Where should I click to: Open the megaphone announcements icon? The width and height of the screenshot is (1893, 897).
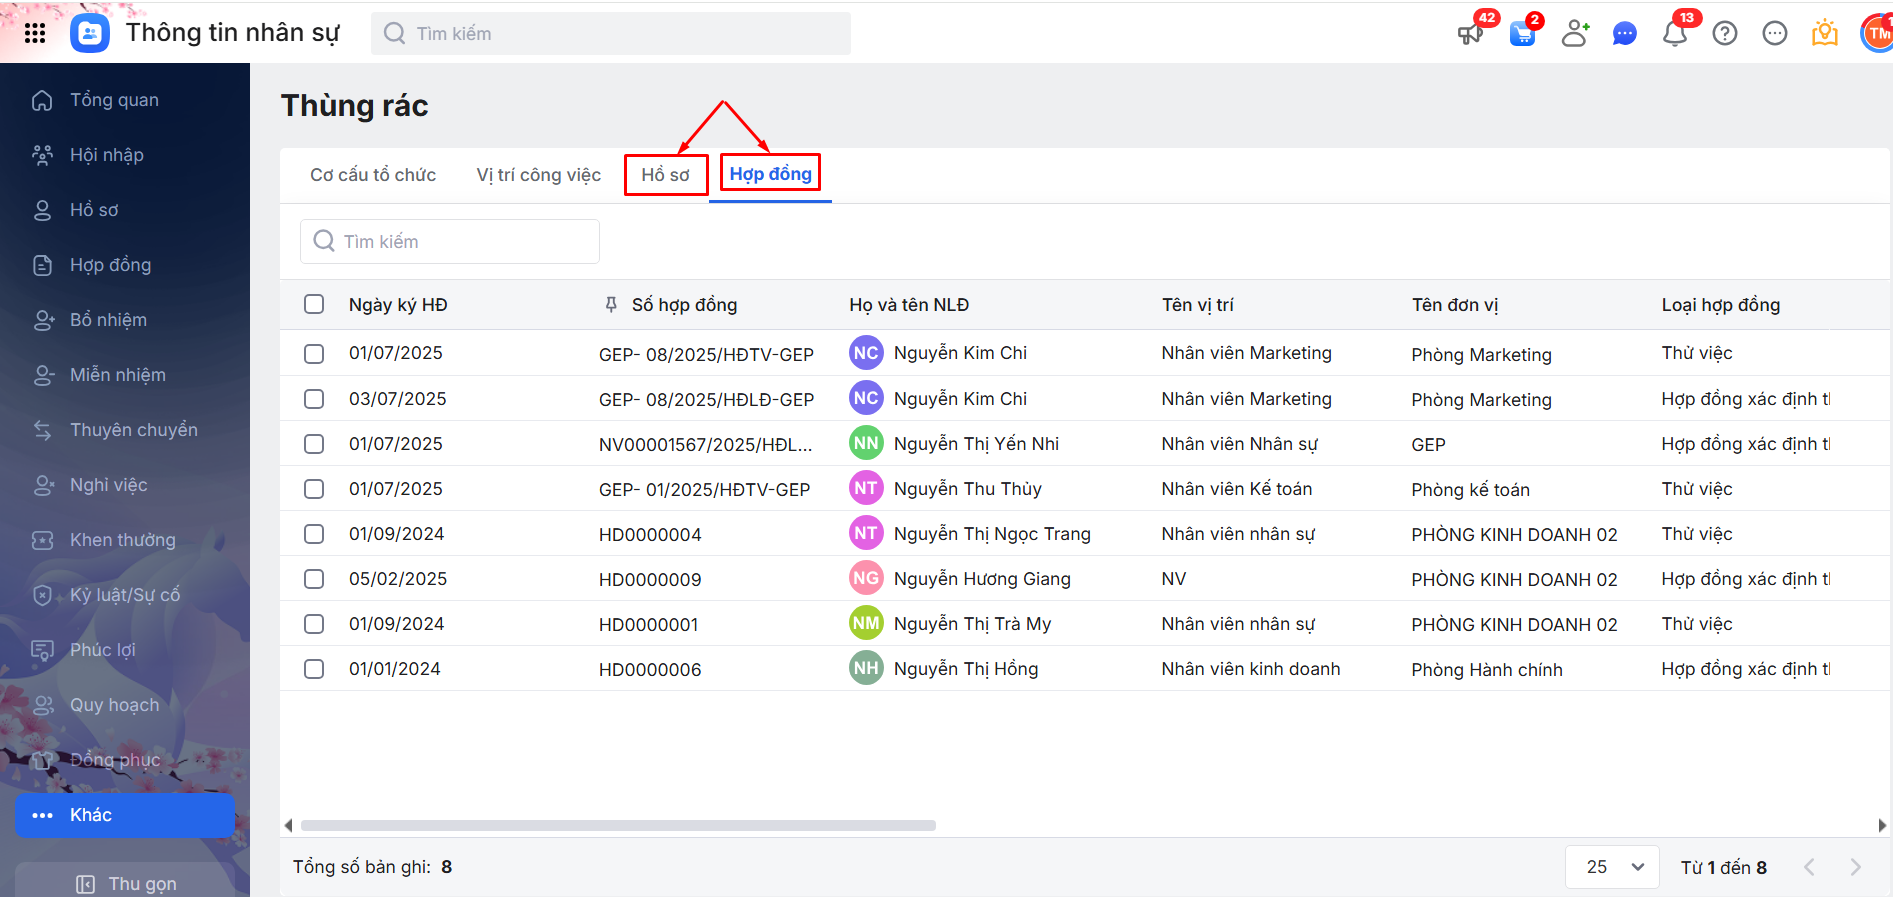[x=1470, y=34]
